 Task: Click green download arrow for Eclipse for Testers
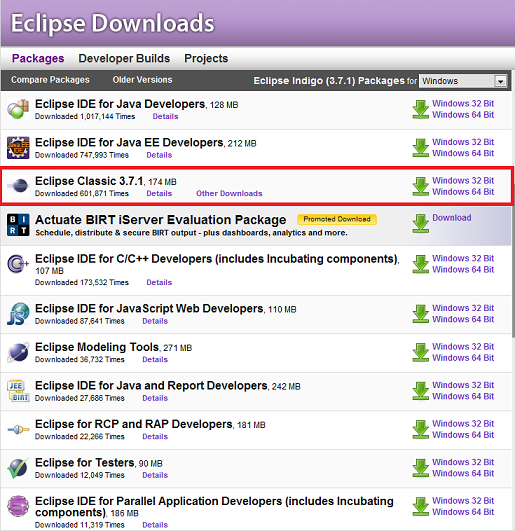421,468
